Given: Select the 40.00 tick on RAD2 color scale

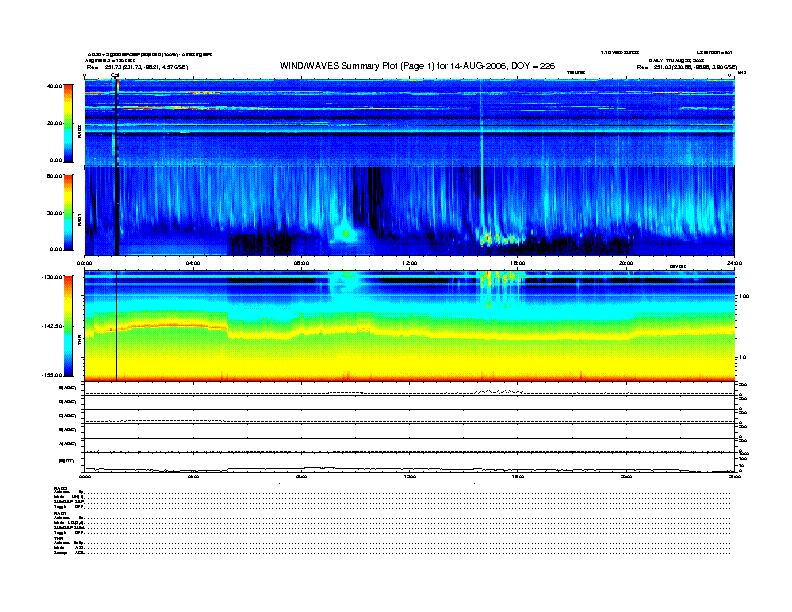Looking at the screenshot, I should [54, 86].
